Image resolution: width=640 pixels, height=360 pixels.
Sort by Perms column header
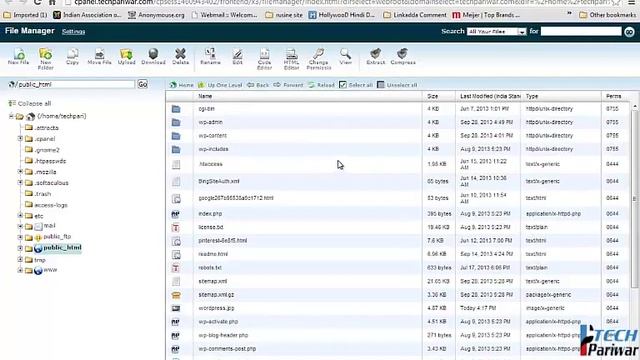click(613, 96)
